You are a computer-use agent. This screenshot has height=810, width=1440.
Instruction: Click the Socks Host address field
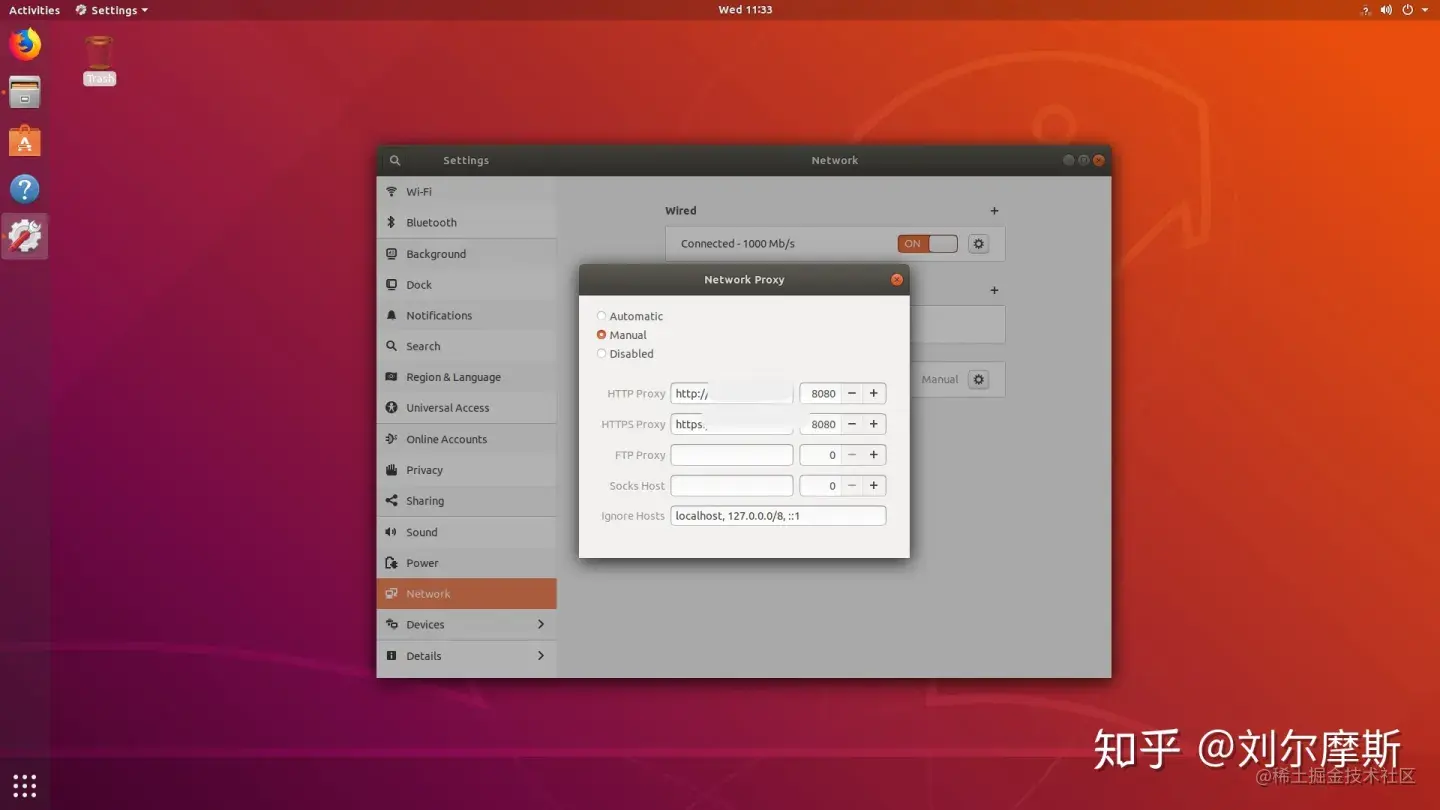pyautogui.click(x=732, y=486)
